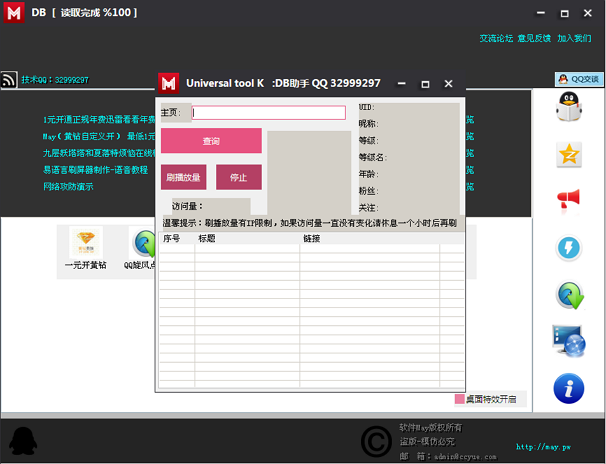Viewport: 606px width, 464px height.
Task: Open the yellow star Qzone icon
Action: (x=569, y=155)
